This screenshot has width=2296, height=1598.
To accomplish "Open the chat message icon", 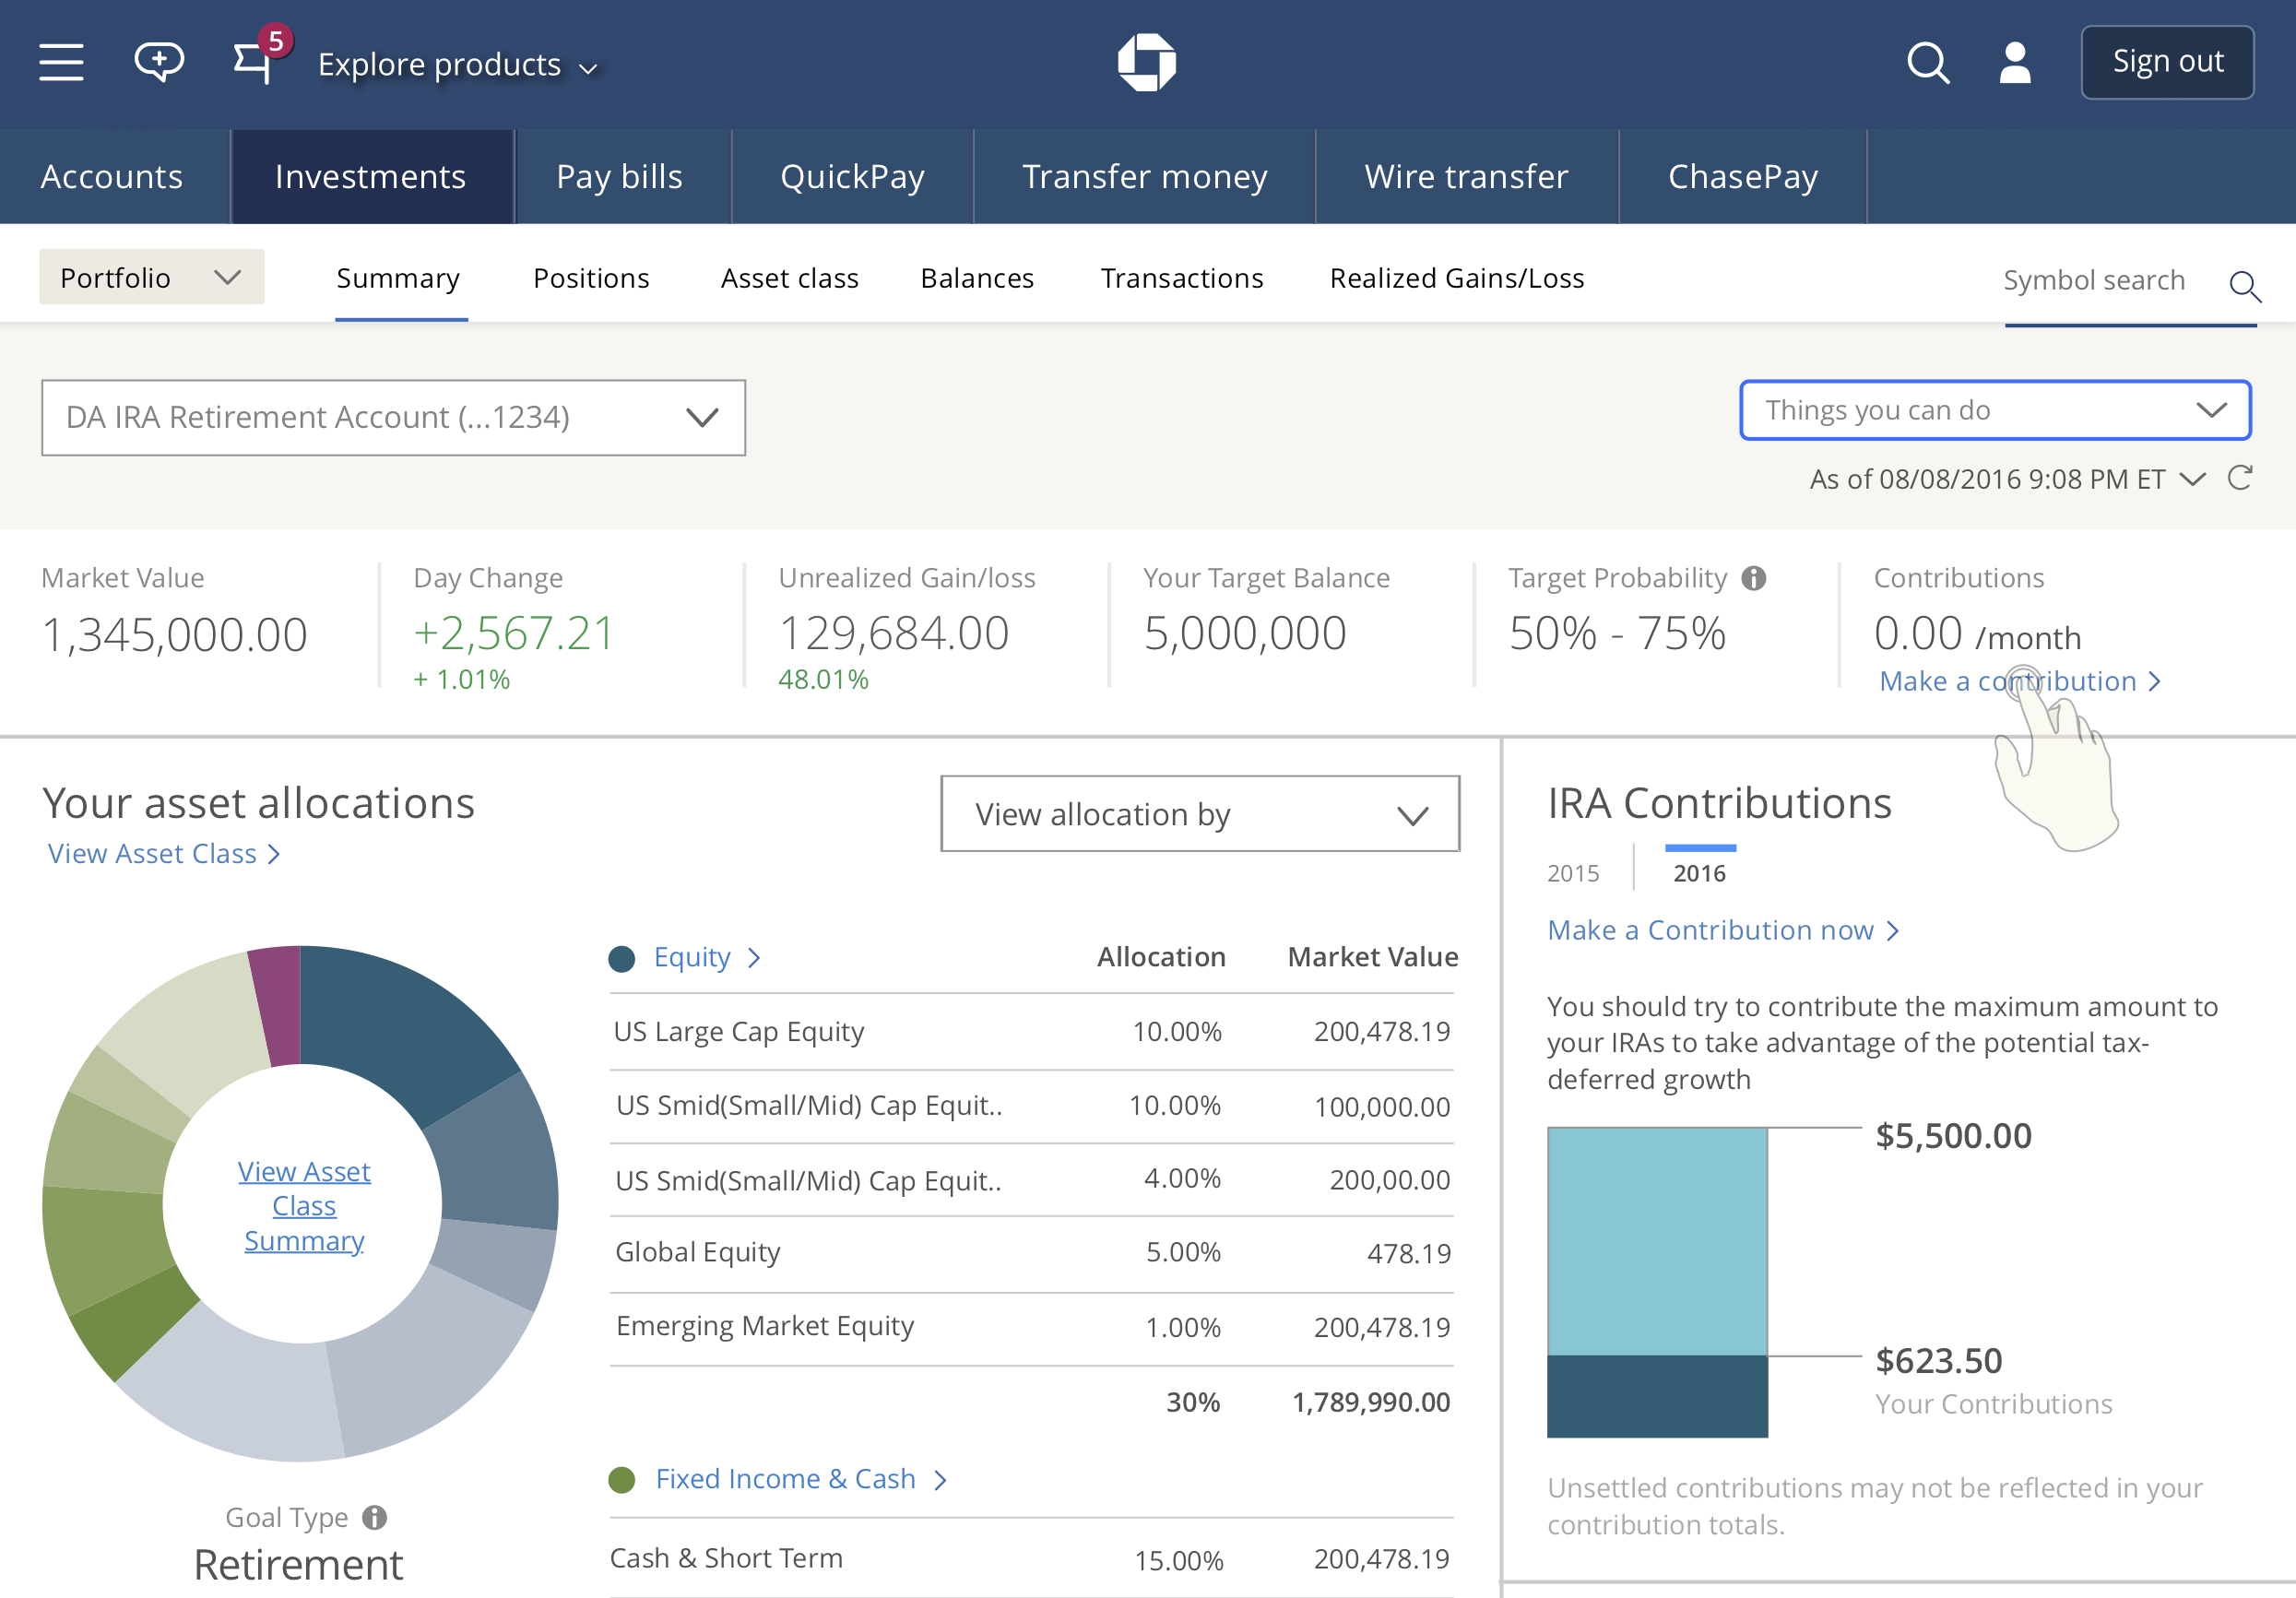I will pos(159,62).
